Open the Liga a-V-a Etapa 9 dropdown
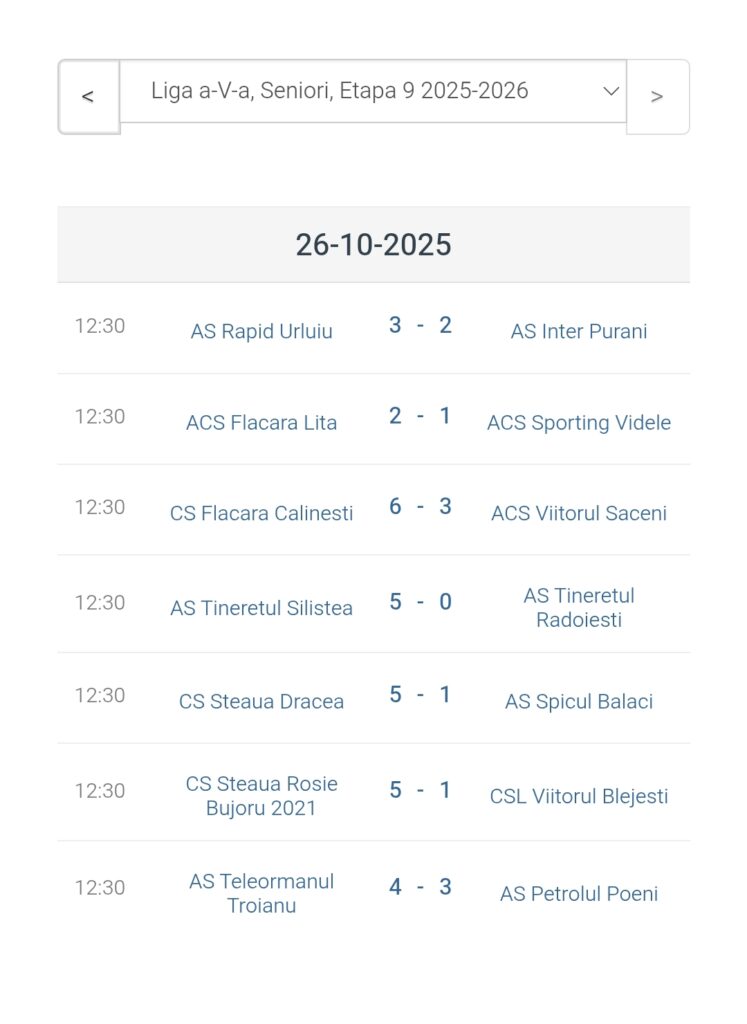 click(340, 91)
